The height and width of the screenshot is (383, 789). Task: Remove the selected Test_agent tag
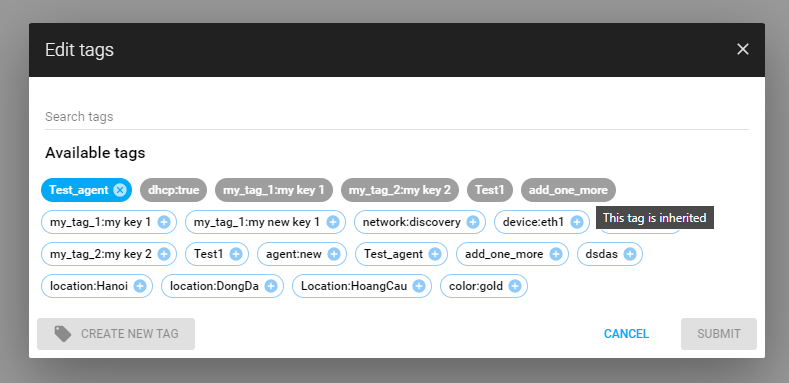(120, 190)
